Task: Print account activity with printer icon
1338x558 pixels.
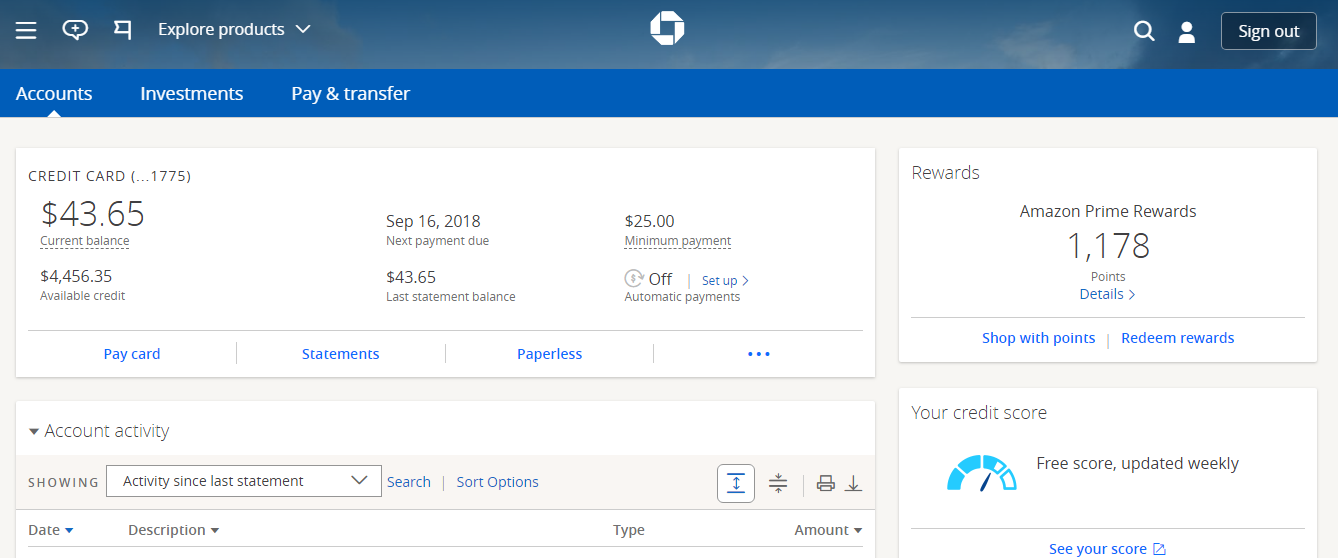Action: (825, 483)
